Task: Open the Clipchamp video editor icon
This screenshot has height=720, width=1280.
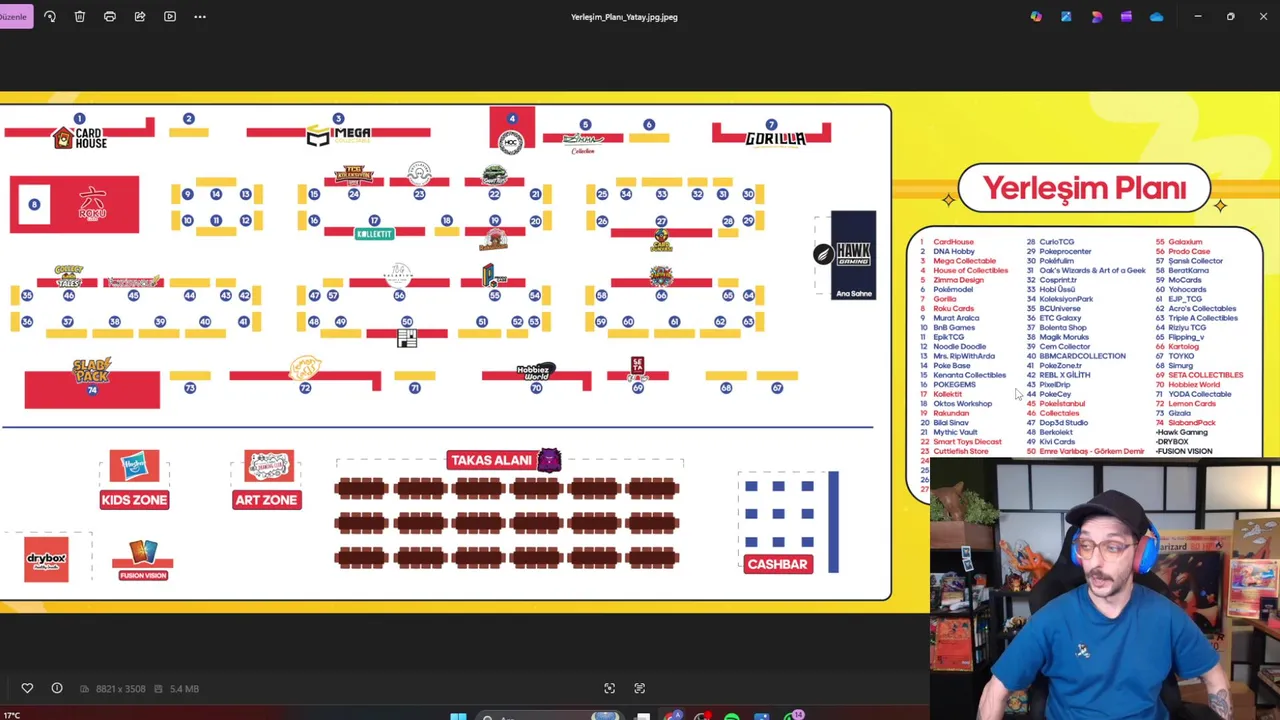Action: [1126, 16]
